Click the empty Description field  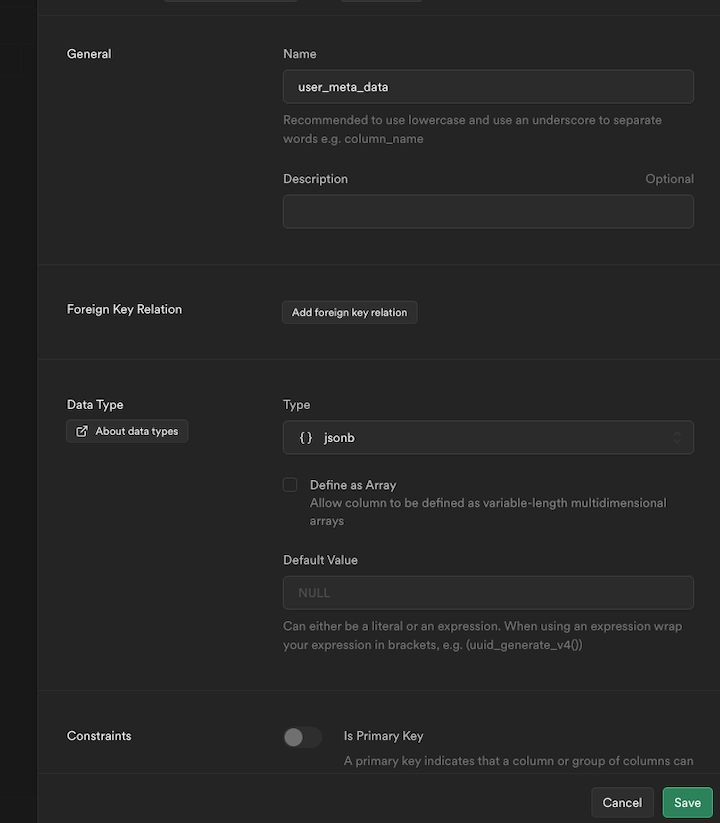pos(488,211)
